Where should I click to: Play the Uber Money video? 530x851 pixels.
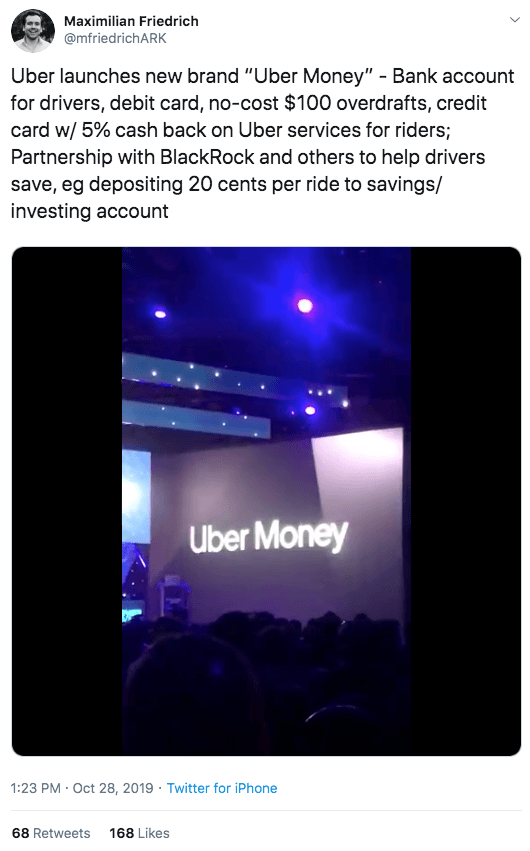(x=266, y=501)
